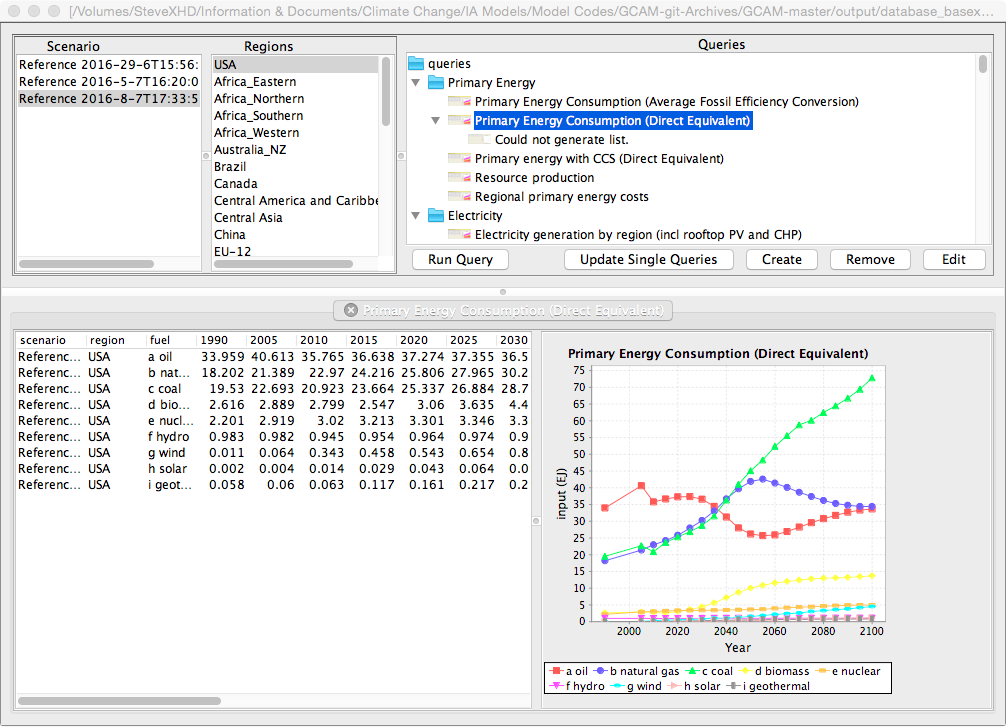Select the Primary Energy Consumption results tab

(503, 311)
